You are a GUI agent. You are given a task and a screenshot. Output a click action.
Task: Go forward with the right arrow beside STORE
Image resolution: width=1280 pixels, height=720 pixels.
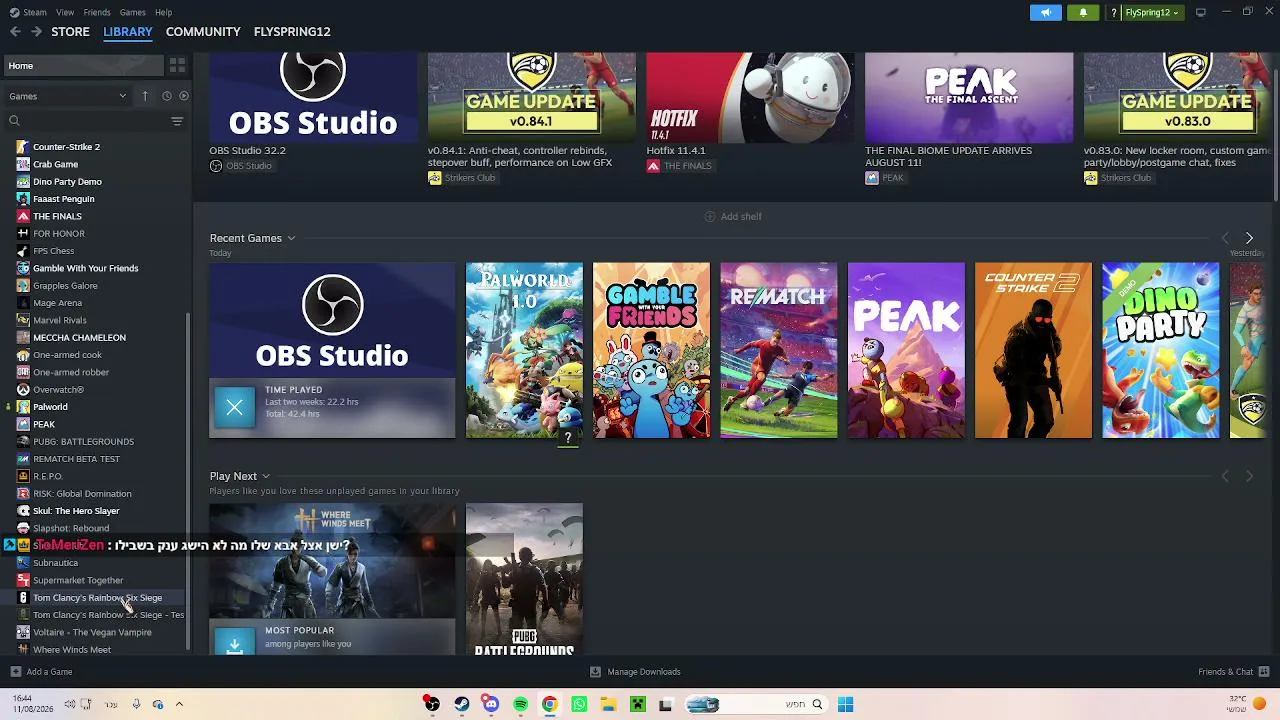(36, 32)
